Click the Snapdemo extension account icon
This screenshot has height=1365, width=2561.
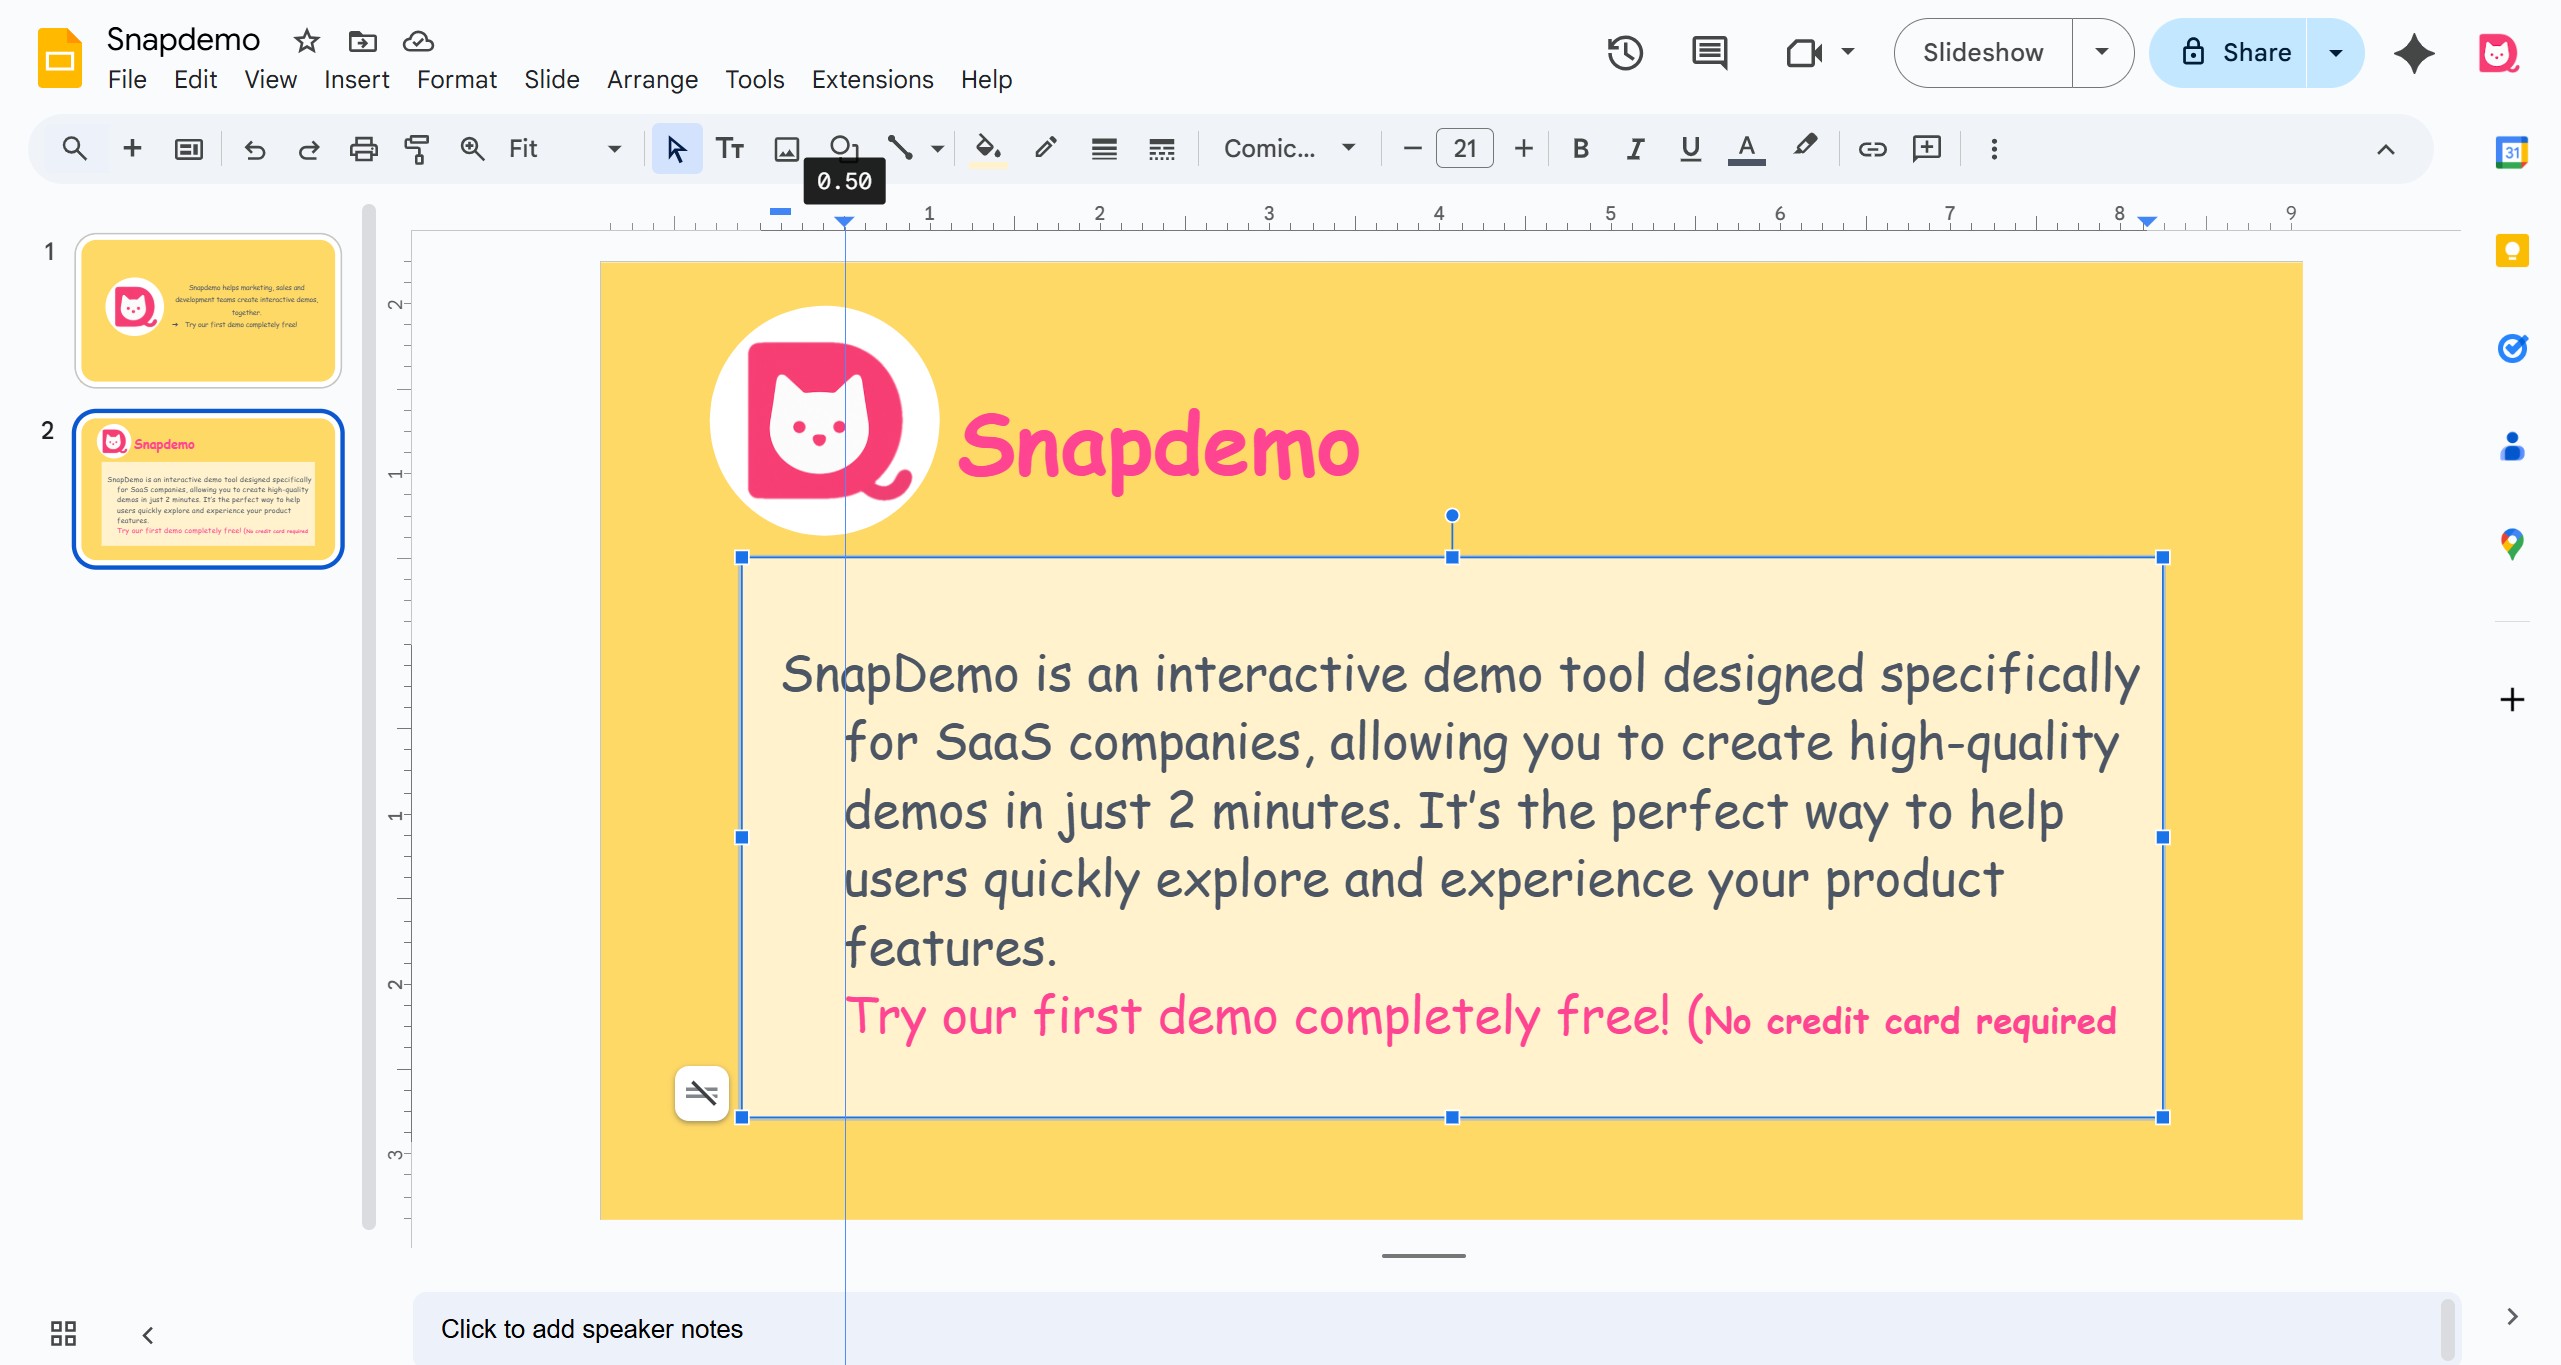coord(2498,53)
